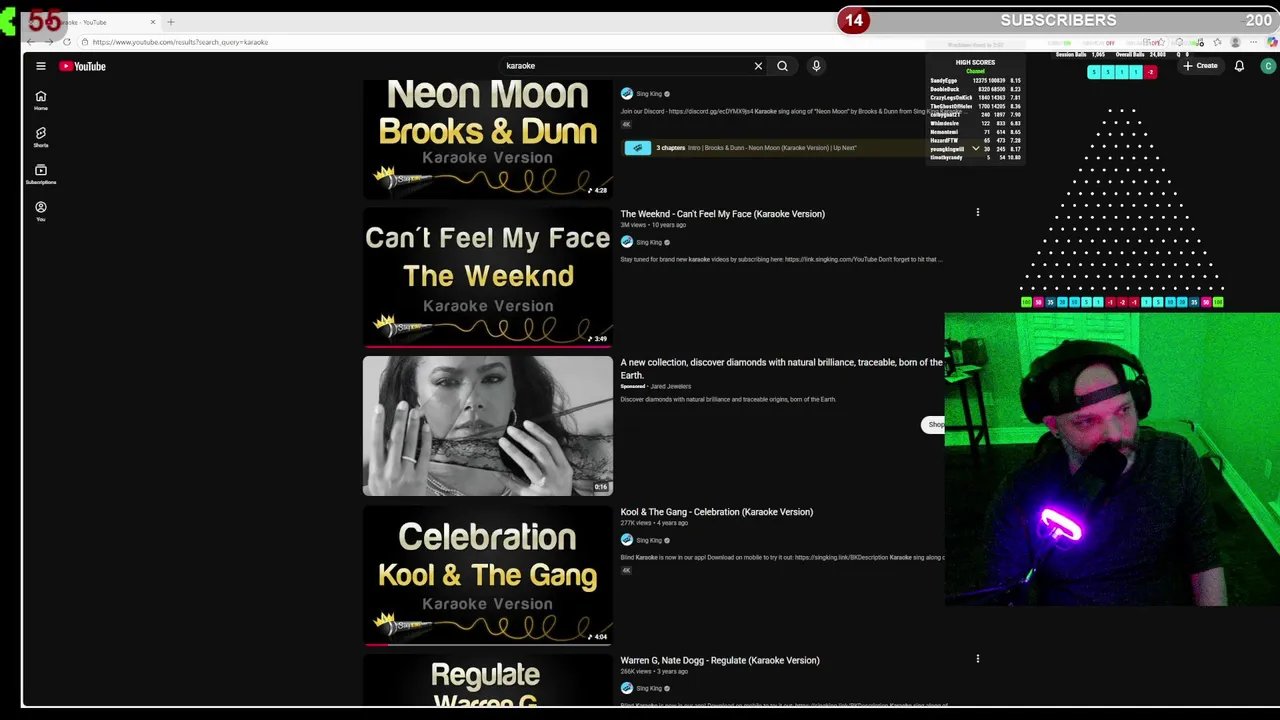
Task: Expand the 3 chapters chevron
Action: tap(975, 148)
